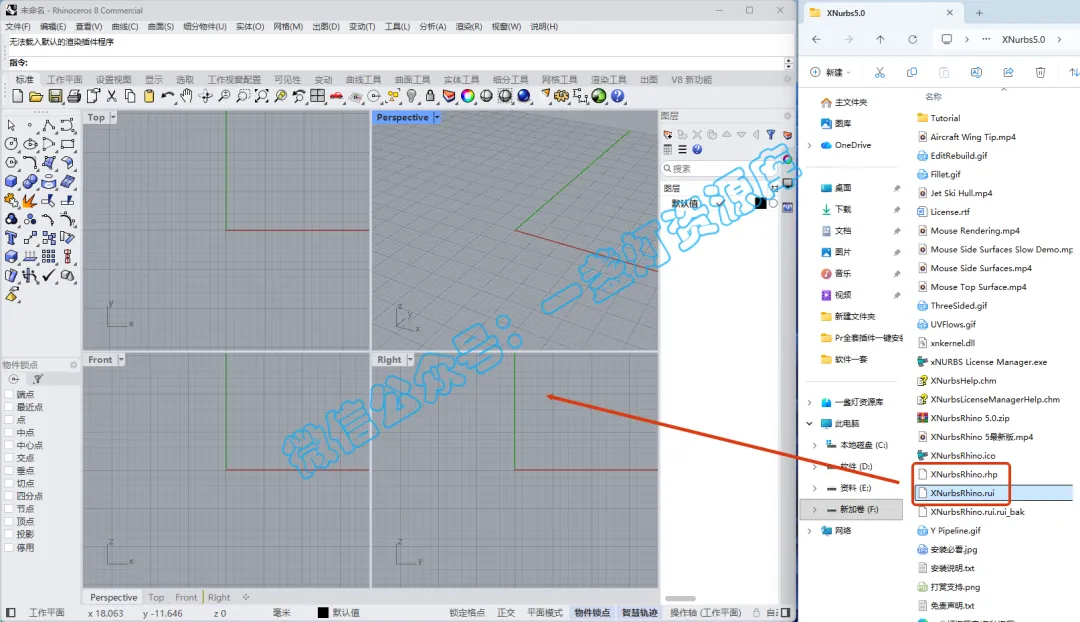The height and width of the screenshot is (622, 1080).
Task: Click the Save floppy disk icon
Action: pos(55,96)
